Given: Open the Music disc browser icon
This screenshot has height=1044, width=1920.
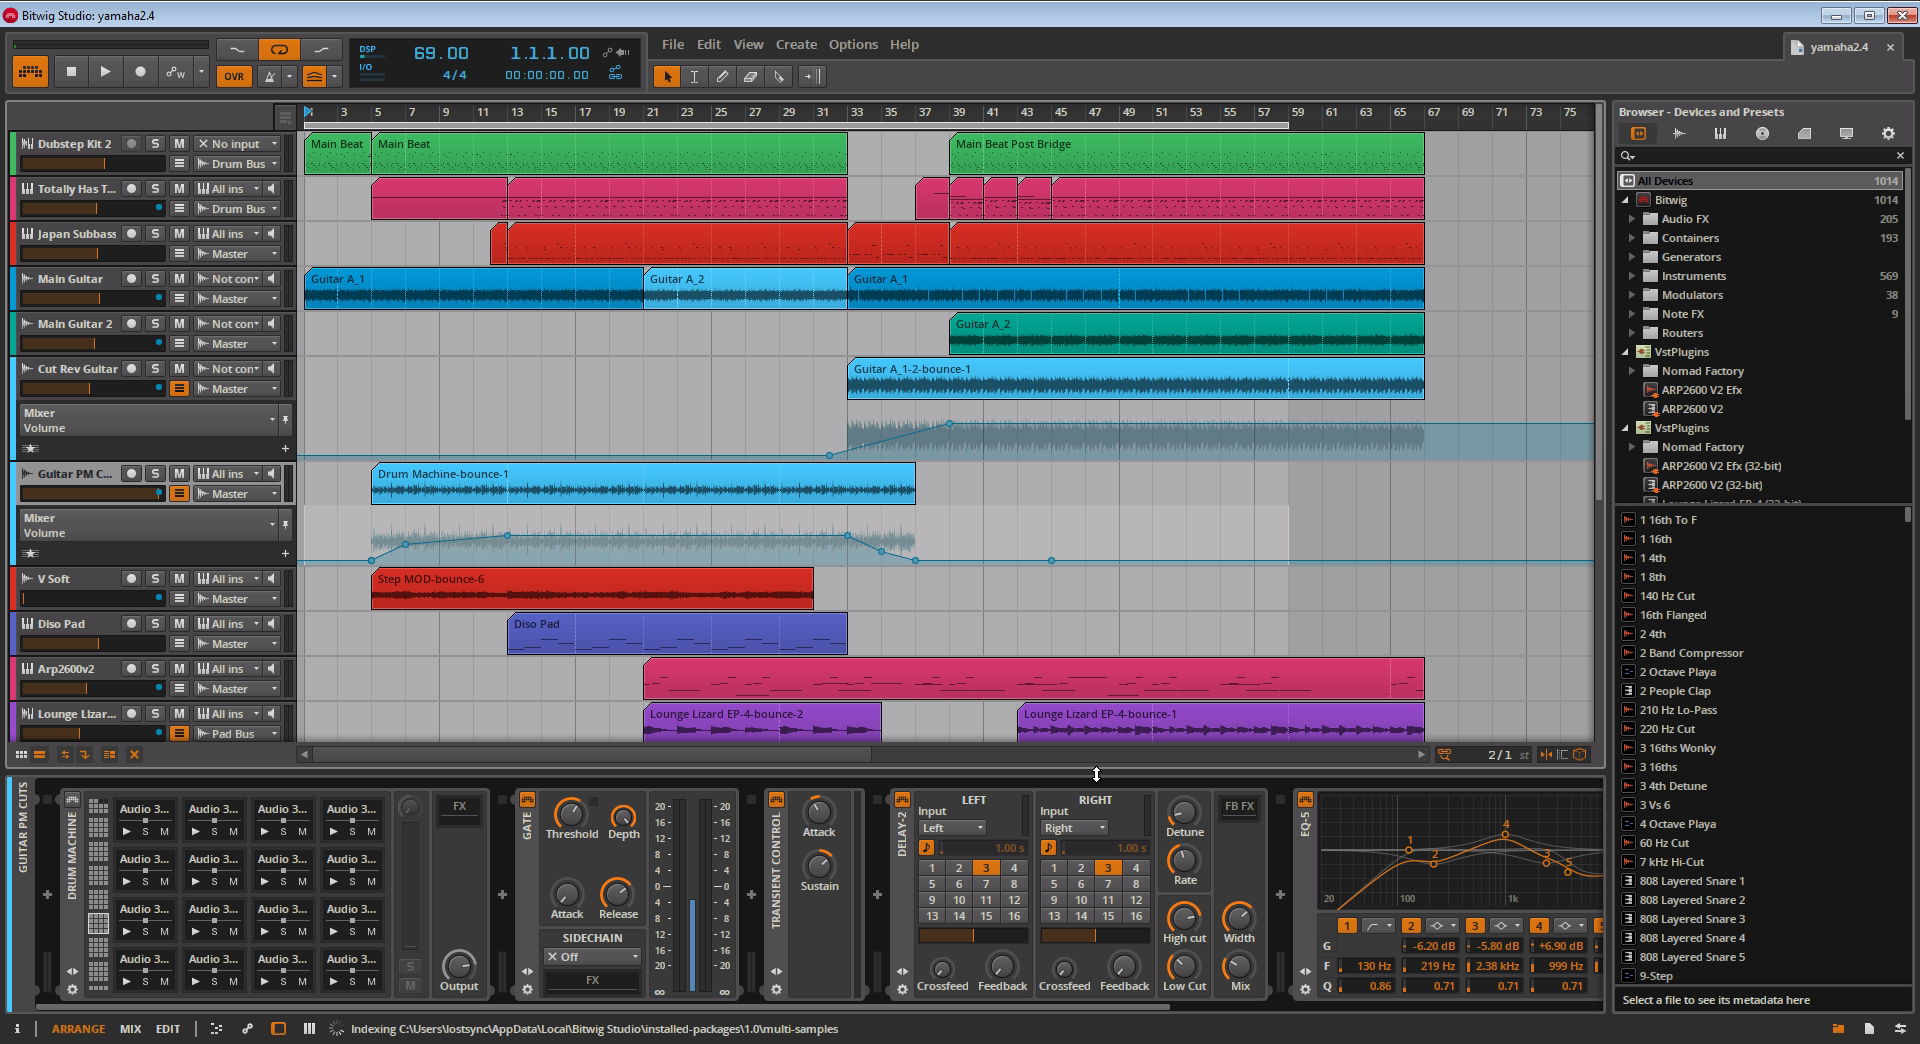Looking at the screenshot, I should click(1762, 133).
